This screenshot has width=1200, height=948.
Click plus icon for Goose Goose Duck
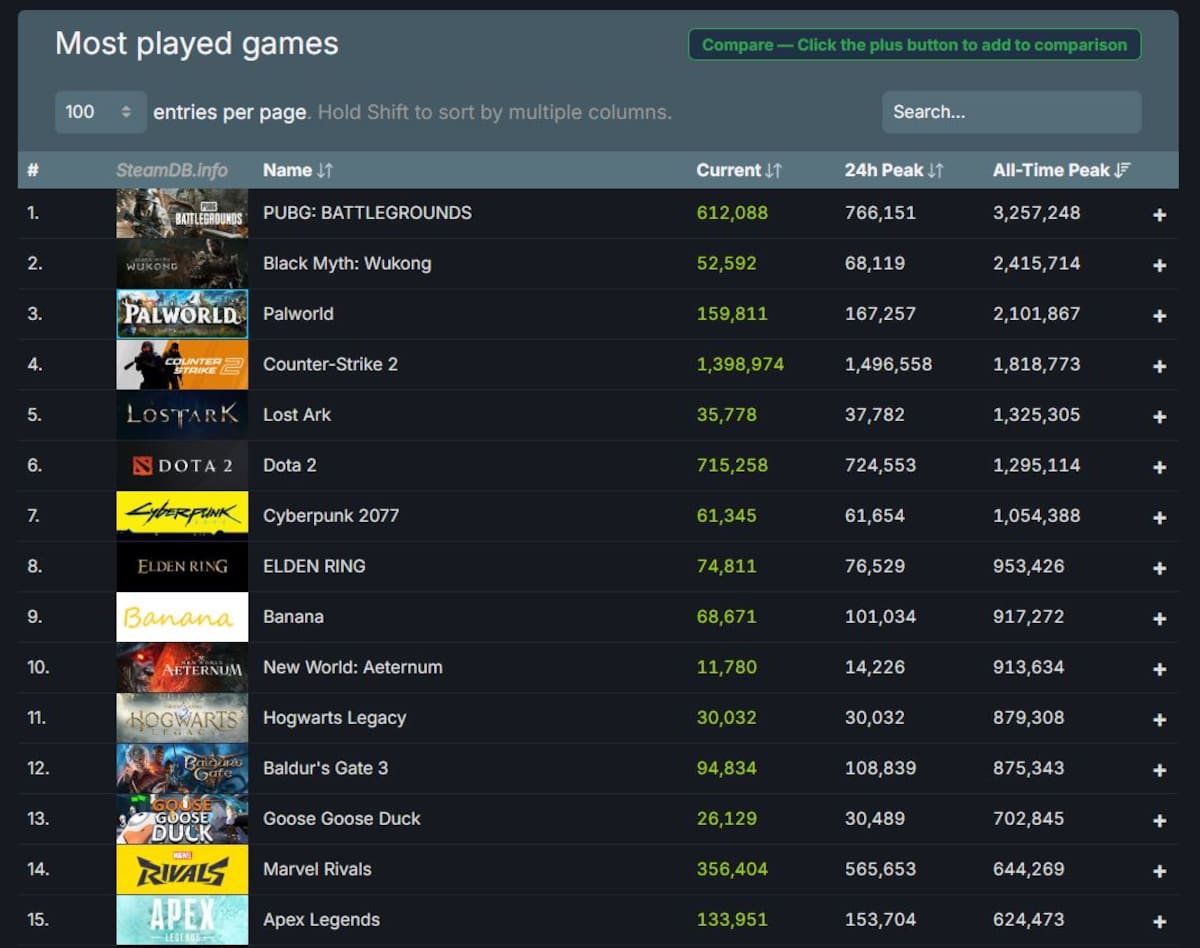[x=1159, y=821]
